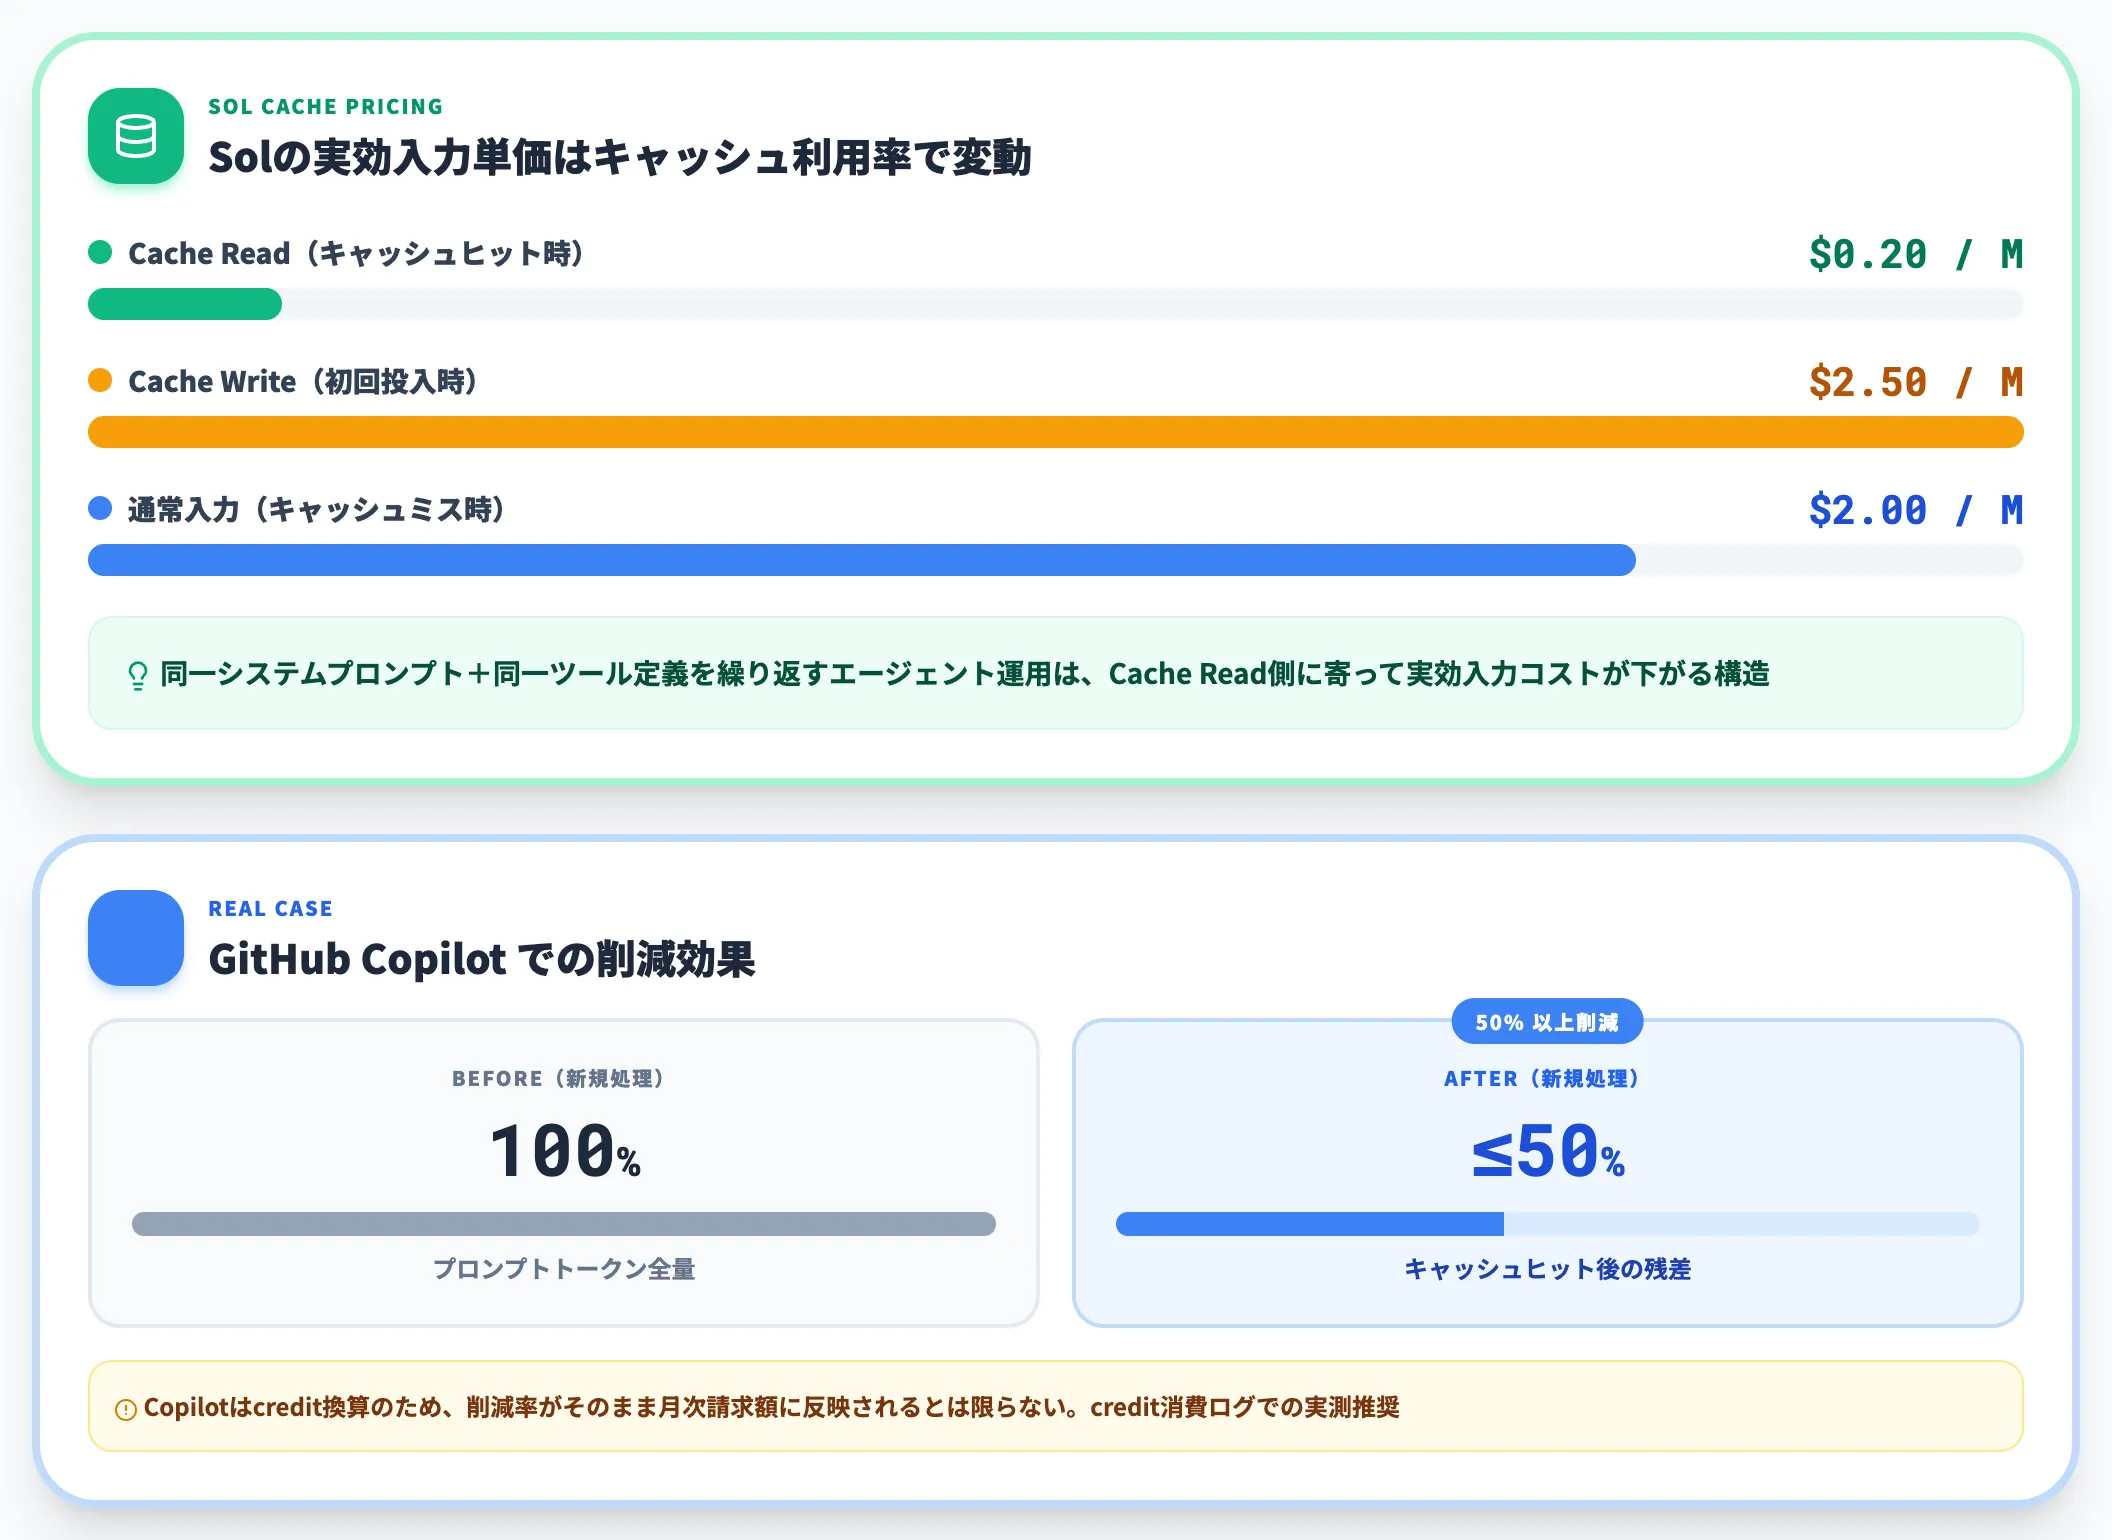The width and height of the screenshot is (2112, 1540).
Task: Click the gray BEFORE progress bar
Action: pyautogui.click(x=564, y=1224)
